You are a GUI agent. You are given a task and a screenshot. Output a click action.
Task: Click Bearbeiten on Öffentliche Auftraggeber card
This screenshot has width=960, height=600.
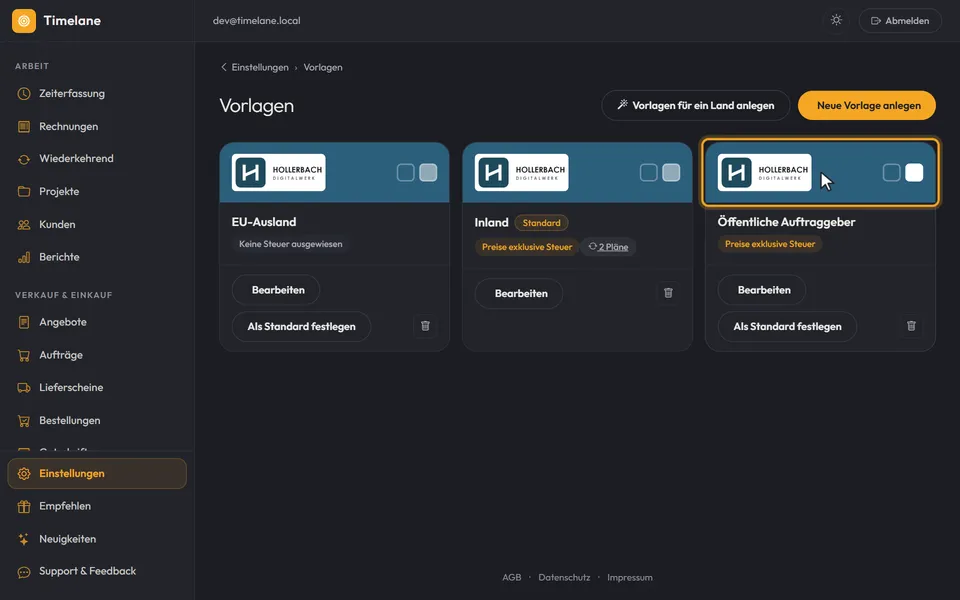762,290
